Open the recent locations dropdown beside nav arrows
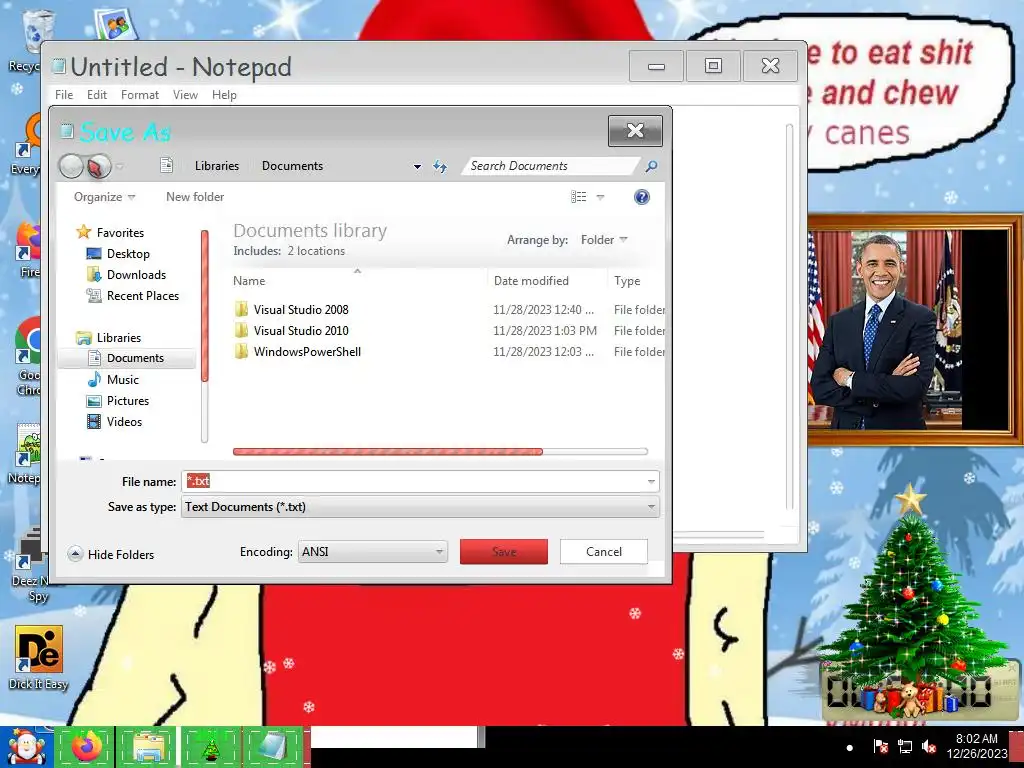The height and width of the screenshot is (768, 1024). tap(120, 167)
